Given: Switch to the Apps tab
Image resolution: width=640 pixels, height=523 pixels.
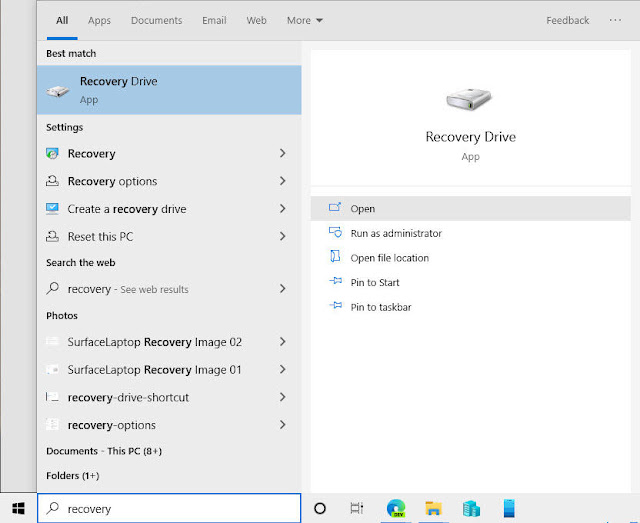Looking at the screenshot, I should (99, 20).
